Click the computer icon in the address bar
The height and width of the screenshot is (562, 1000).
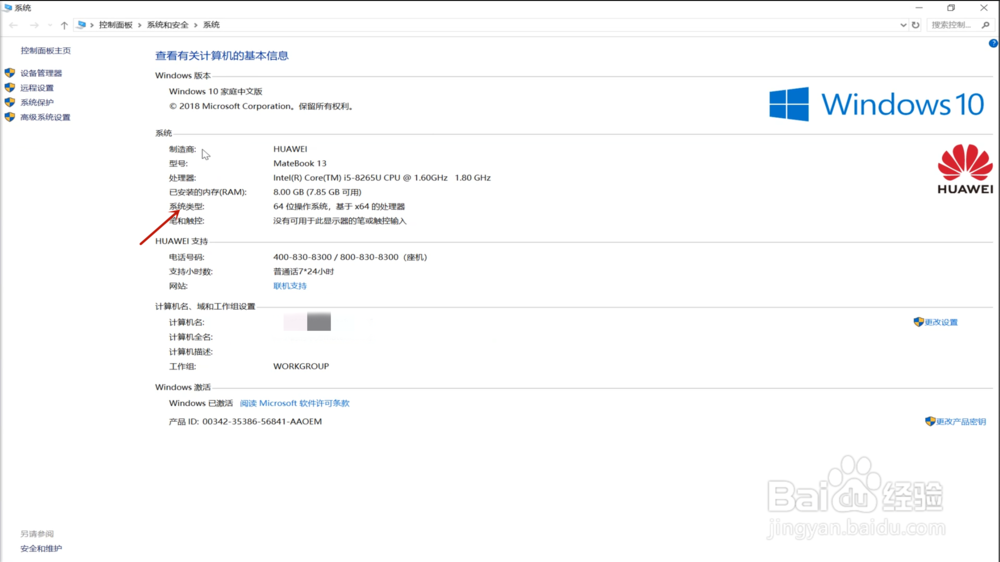coord(81,25)
